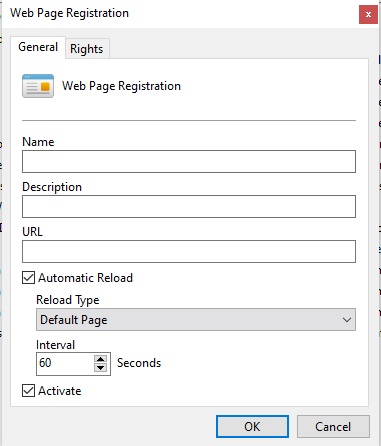Viewport: 381px width, 446px height.
Task: Click the Activate label text
Action: [x=60, y=391]
